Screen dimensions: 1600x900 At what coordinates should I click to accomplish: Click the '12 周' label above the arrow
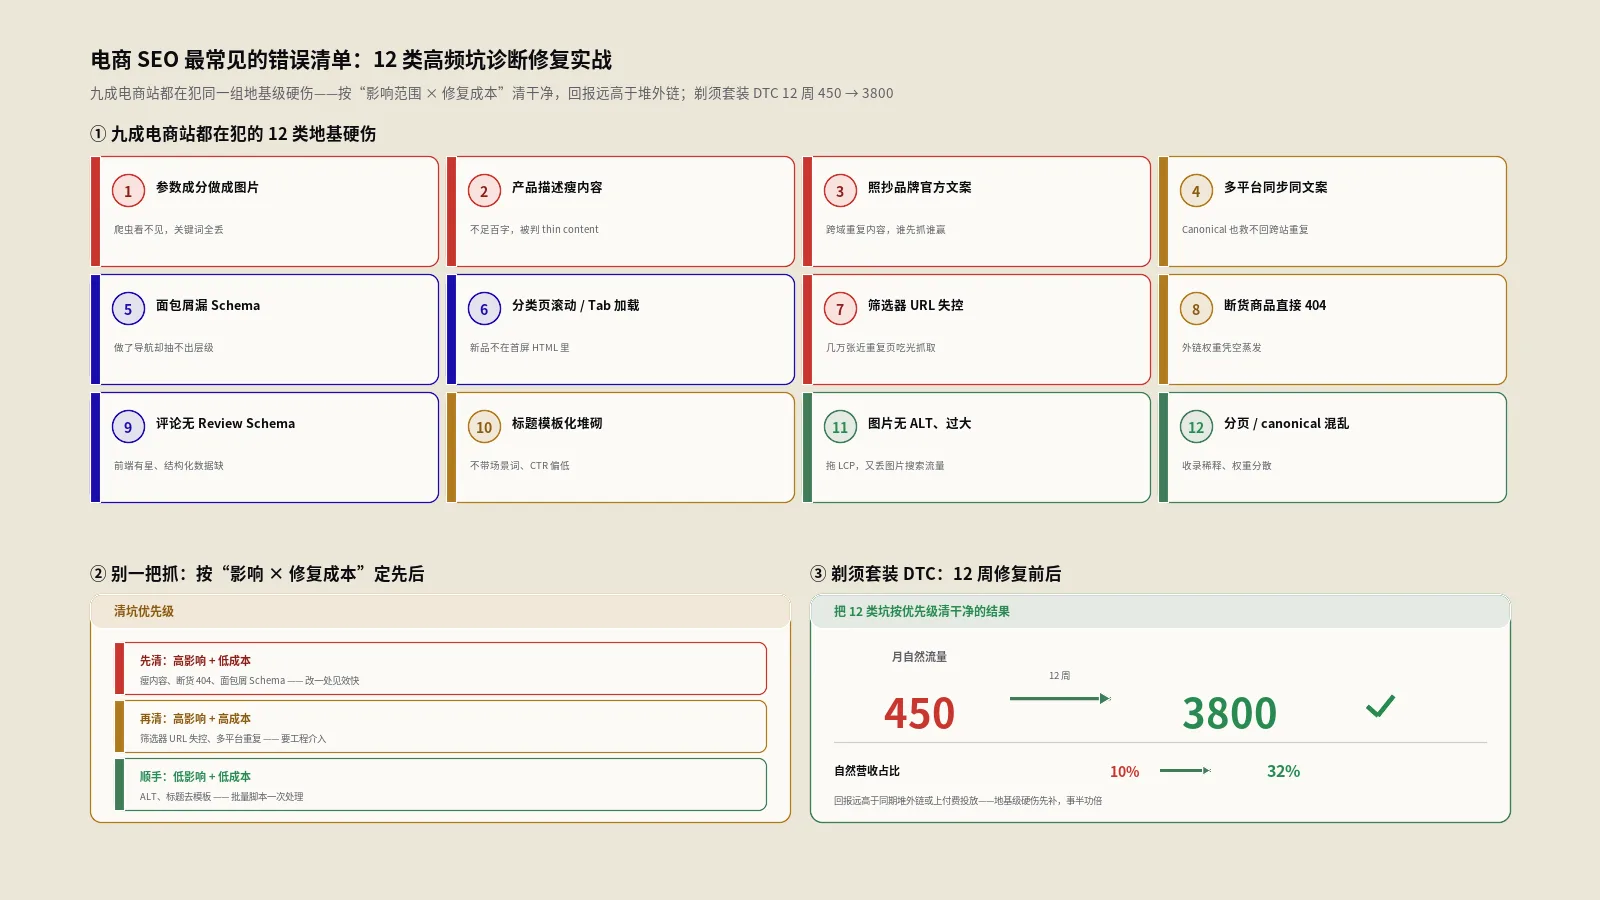point(1060,675)
